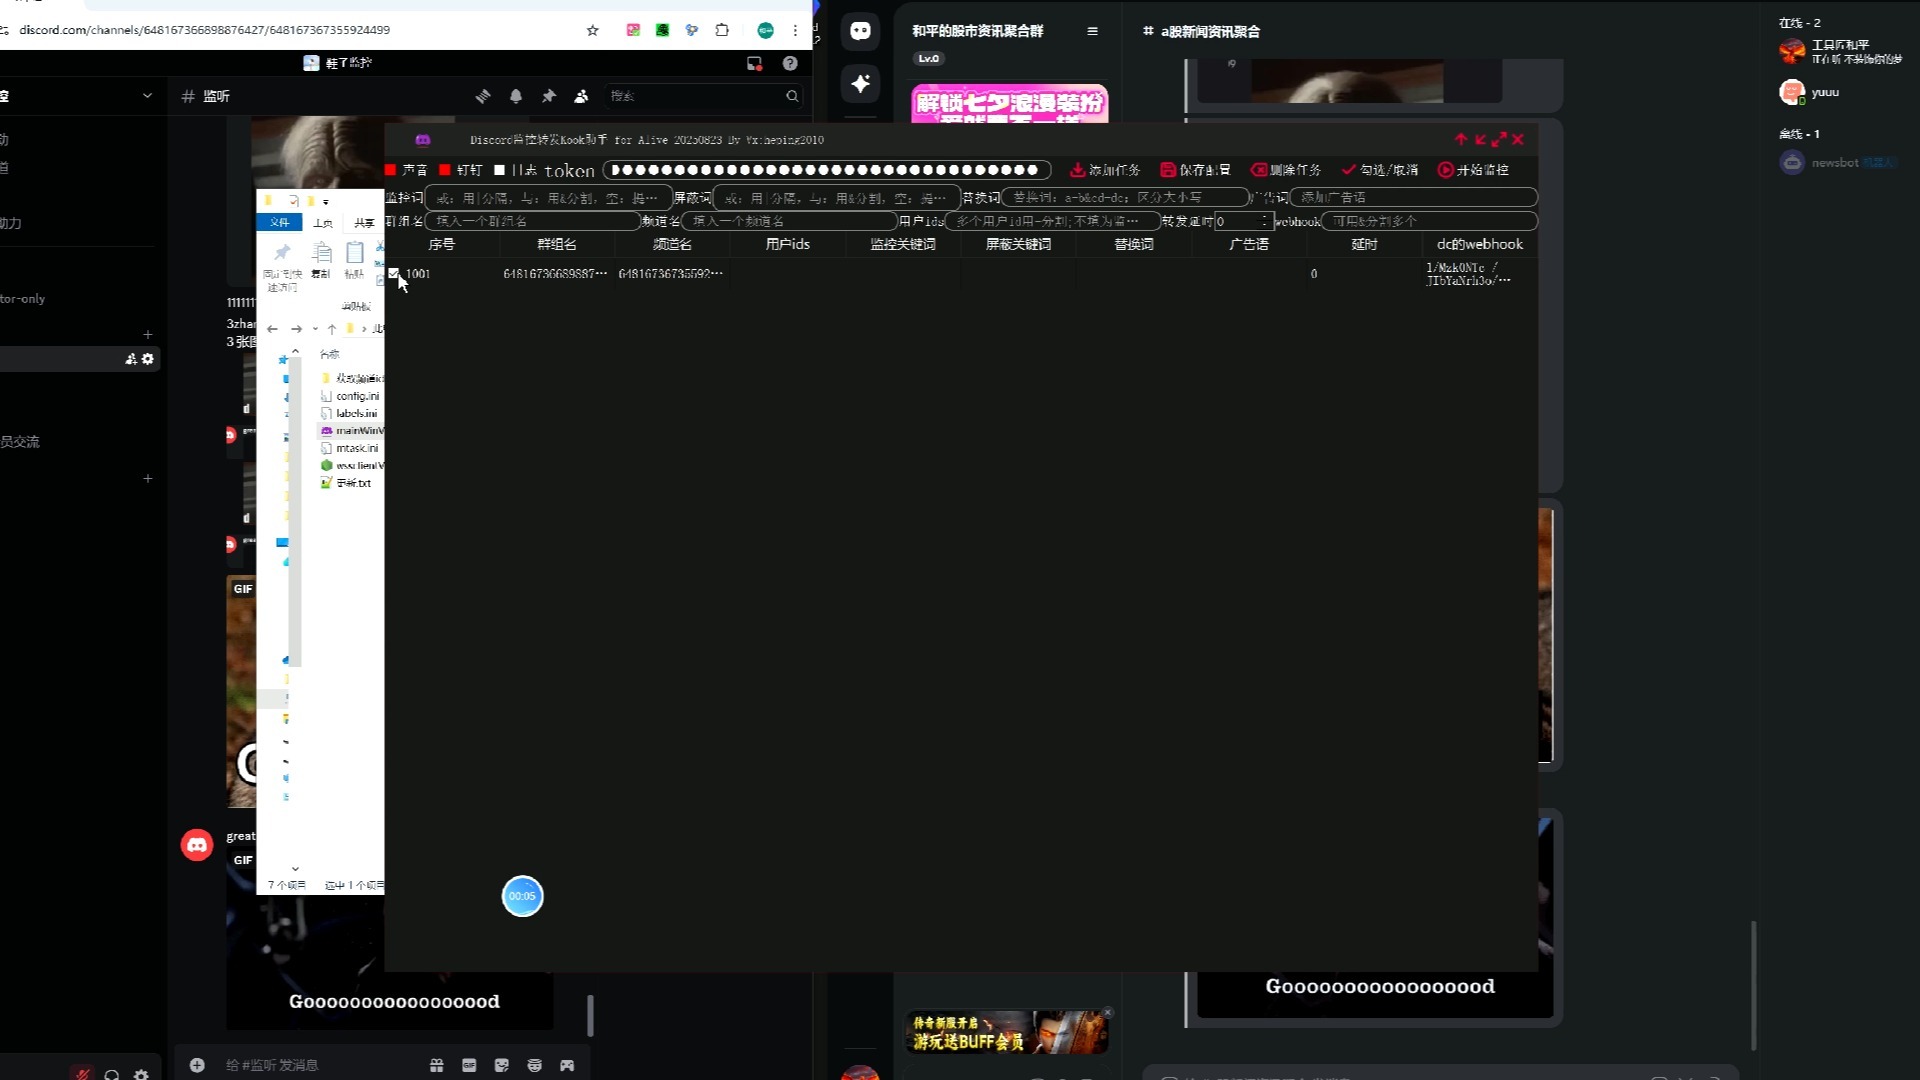1920x1080 pixels.
Task: Toggle the 声音 sound checkbox
Action: point(391,170)
